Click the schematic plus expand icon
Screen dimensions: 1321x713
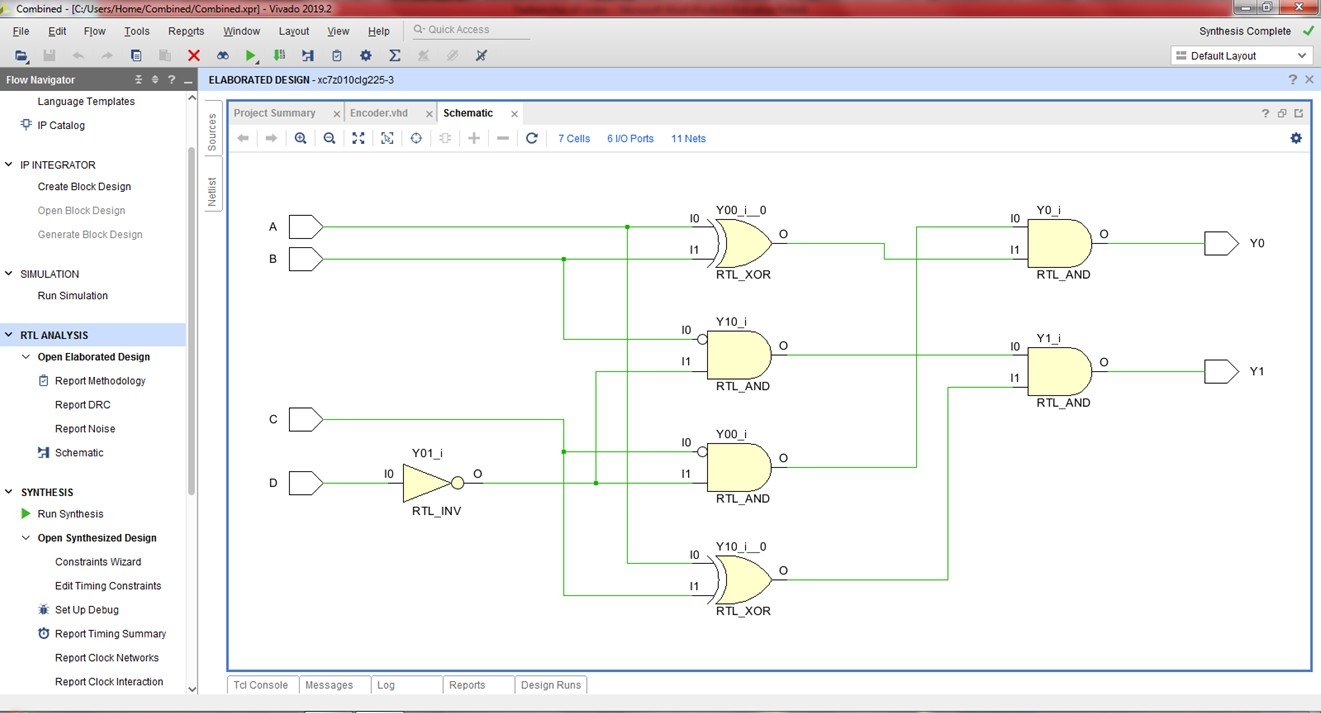[474, 138]
